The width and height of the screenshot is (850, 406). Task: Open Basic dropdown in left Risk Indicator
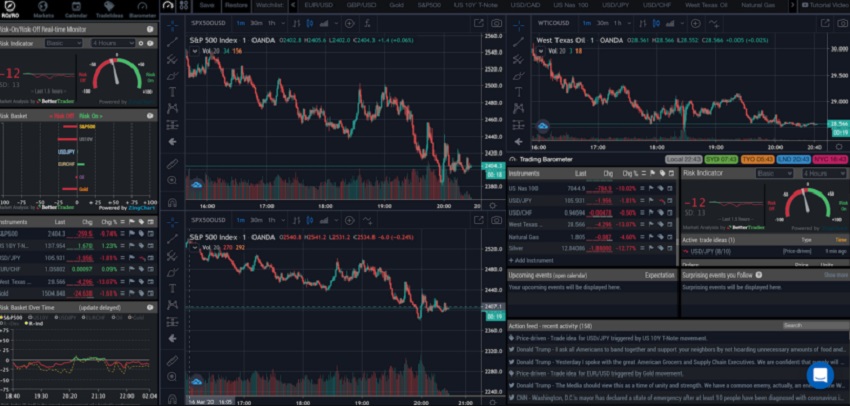[x=63, y=43]
